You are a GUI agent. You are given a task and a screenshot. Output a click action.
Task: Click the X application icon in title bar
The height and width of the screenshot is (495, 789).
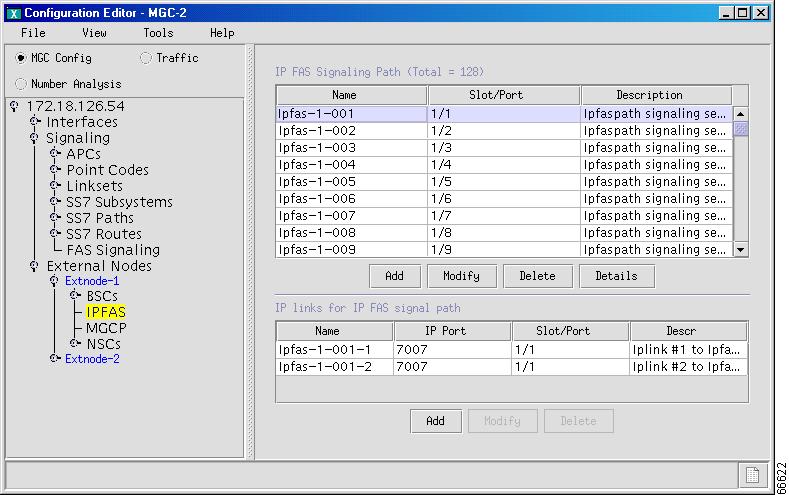(x=13, y=12)
